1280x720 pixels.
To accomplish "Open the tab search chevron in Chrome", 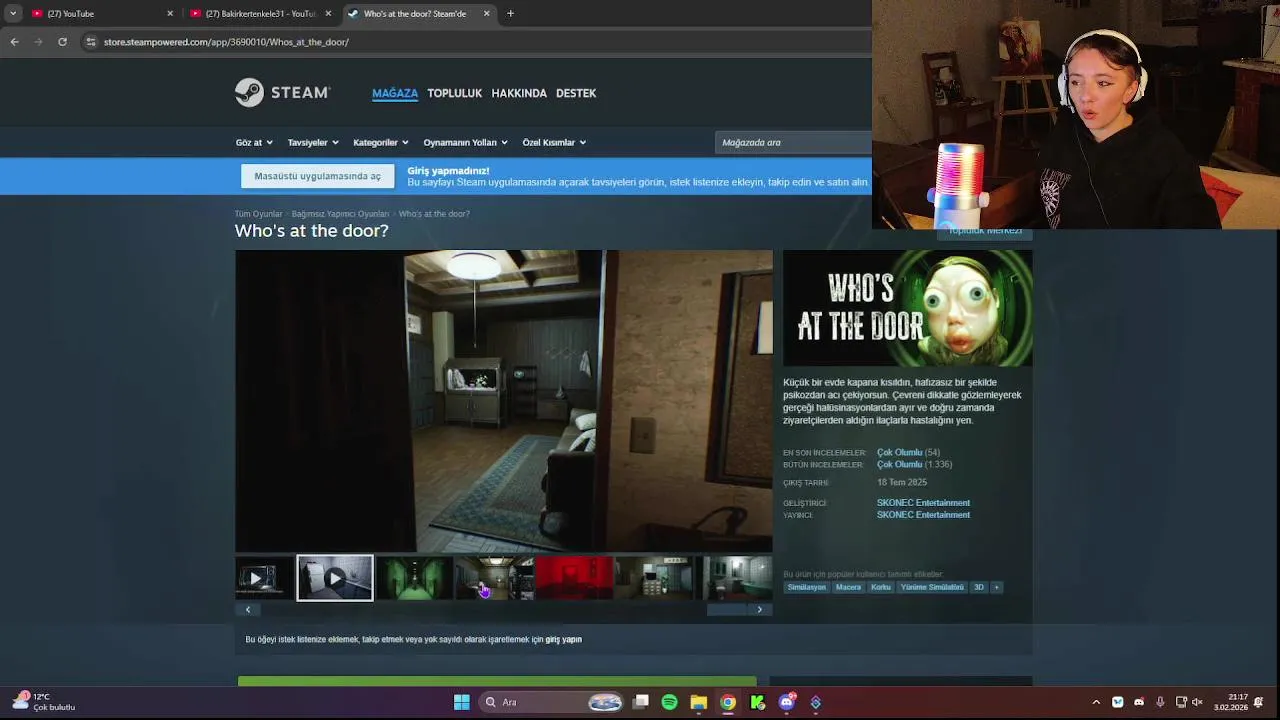I will tap(13, 13).
